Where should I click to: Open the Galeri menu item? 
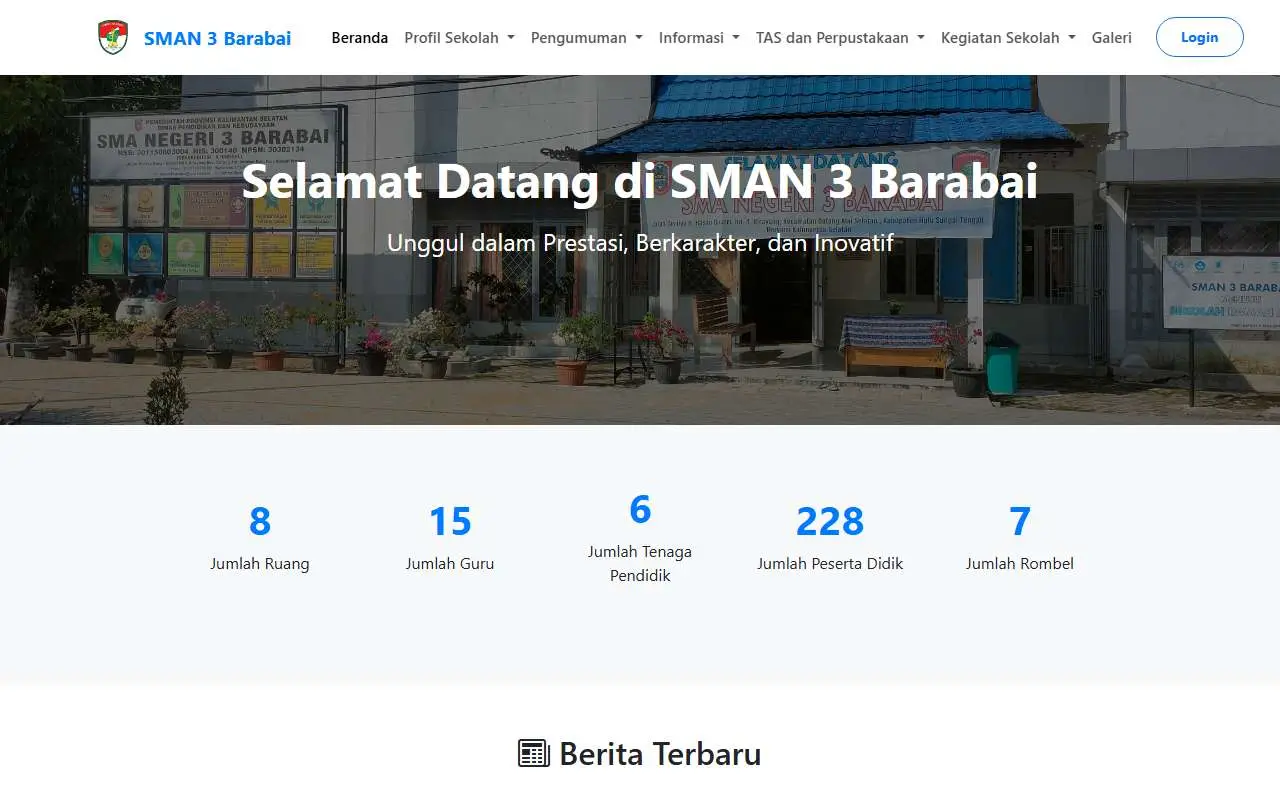1112,38
